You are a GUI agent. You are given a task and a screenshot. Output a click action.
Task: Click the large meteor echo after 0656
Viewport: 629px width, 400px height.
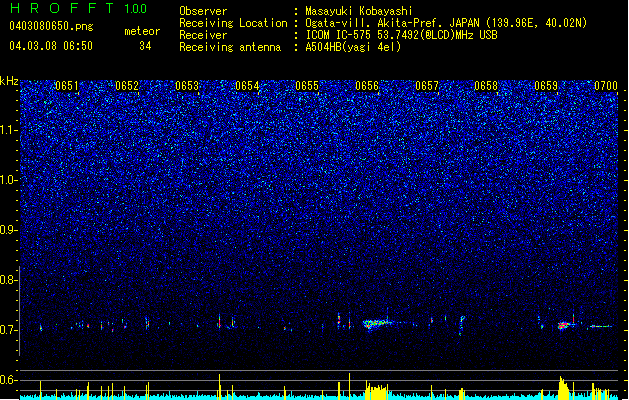point(377,324)
